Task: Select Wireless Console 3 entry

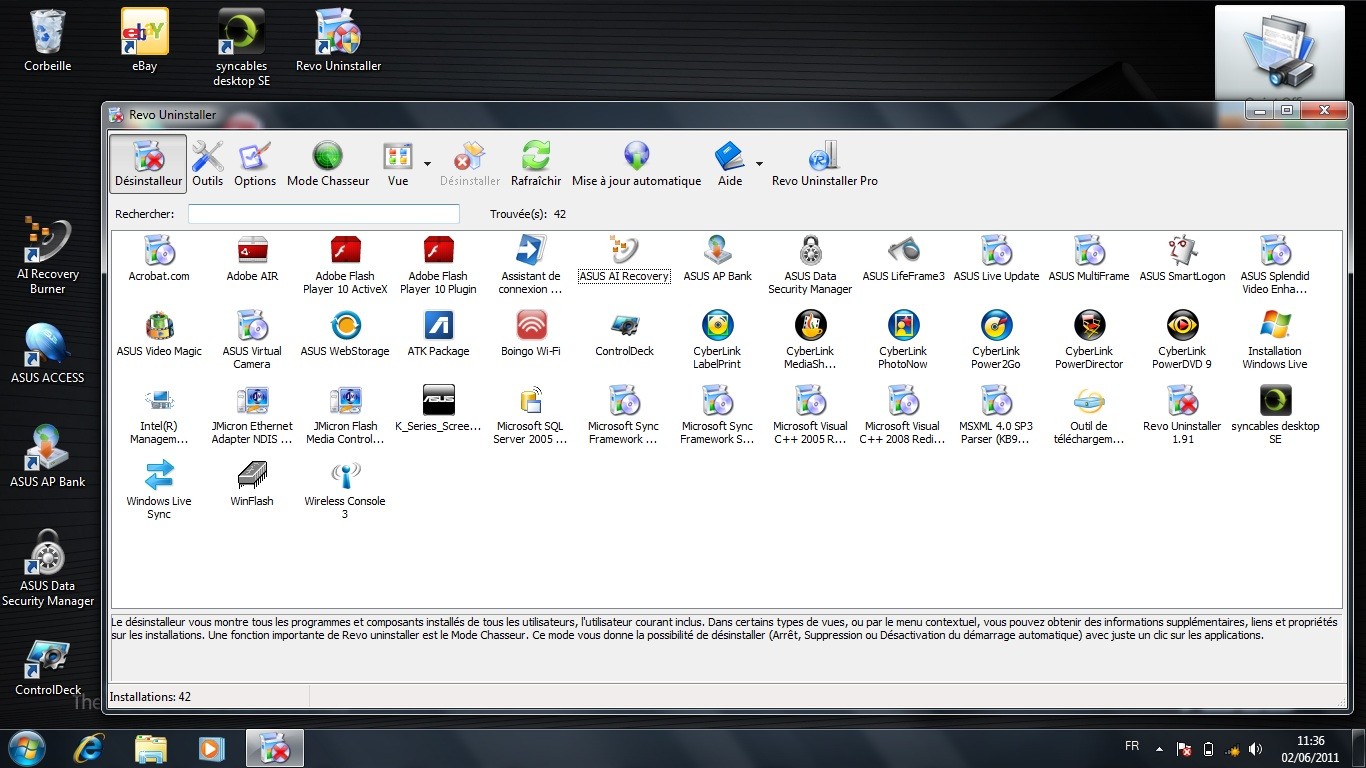Action: pos(345,490)
